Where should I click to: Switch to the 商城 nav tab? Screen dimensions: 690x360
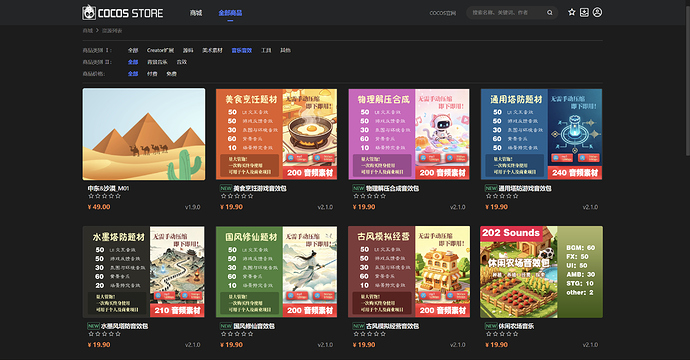[x=196, y=13]
